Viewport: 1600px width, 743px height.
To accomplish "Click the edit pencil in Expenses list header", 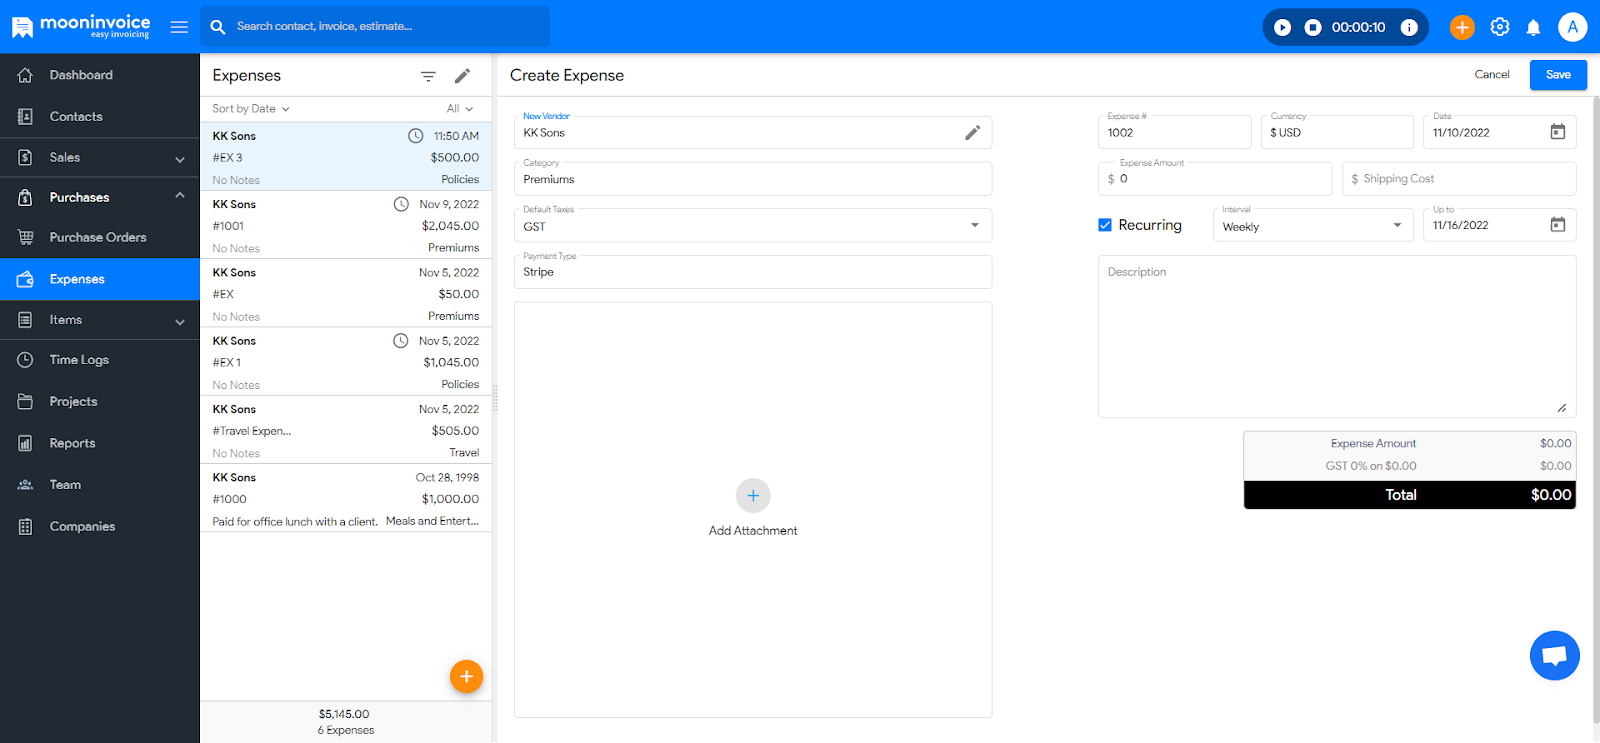I will tap(462, 76).
